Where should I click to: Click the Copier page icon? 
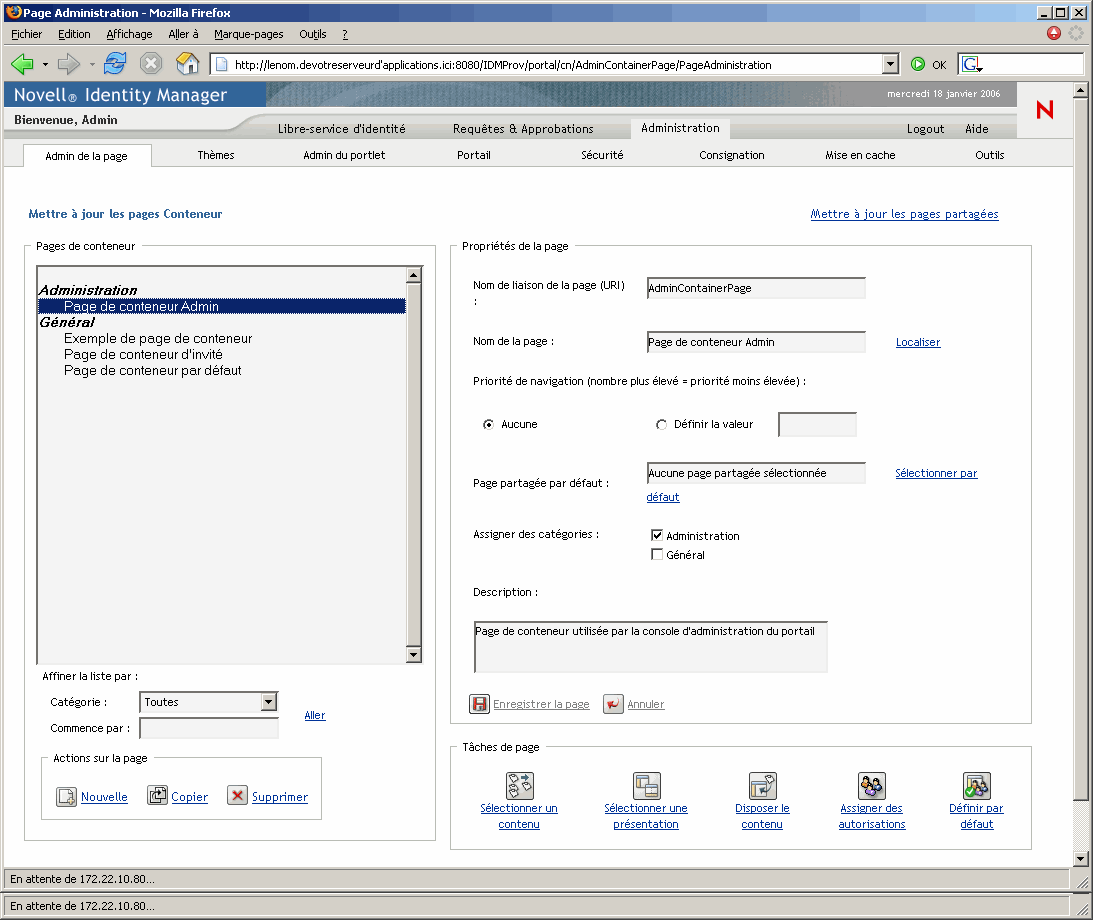point(157,795)
